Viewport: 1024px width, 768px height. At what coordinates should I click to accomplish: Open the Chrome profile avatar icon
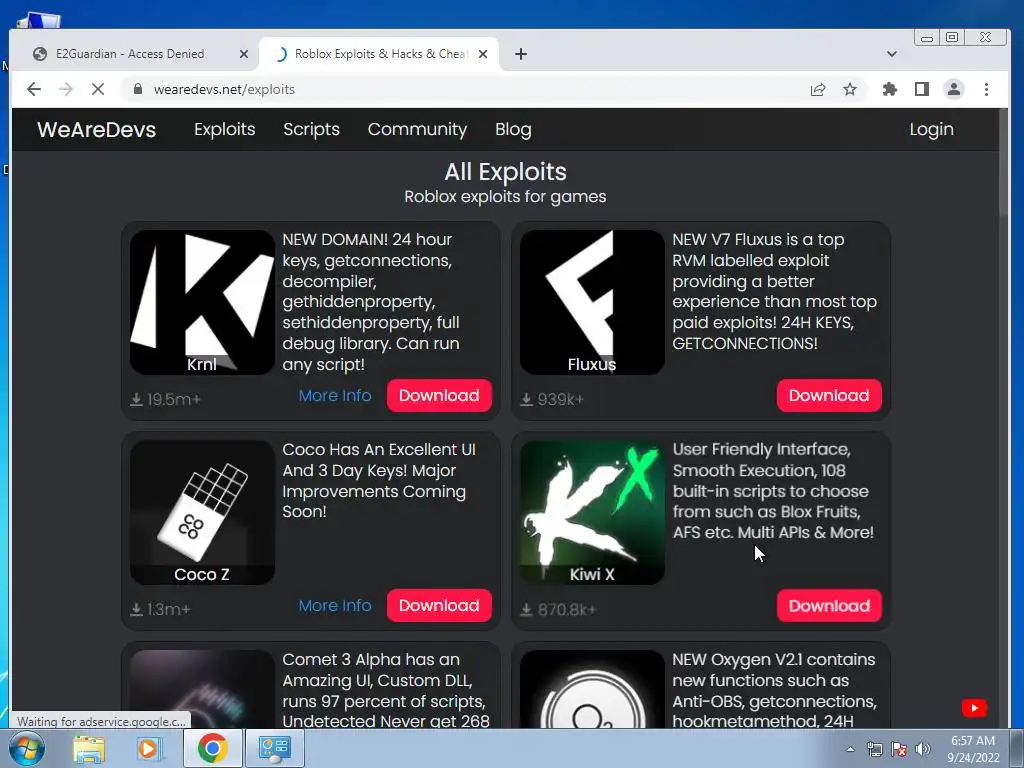[953, 89]
